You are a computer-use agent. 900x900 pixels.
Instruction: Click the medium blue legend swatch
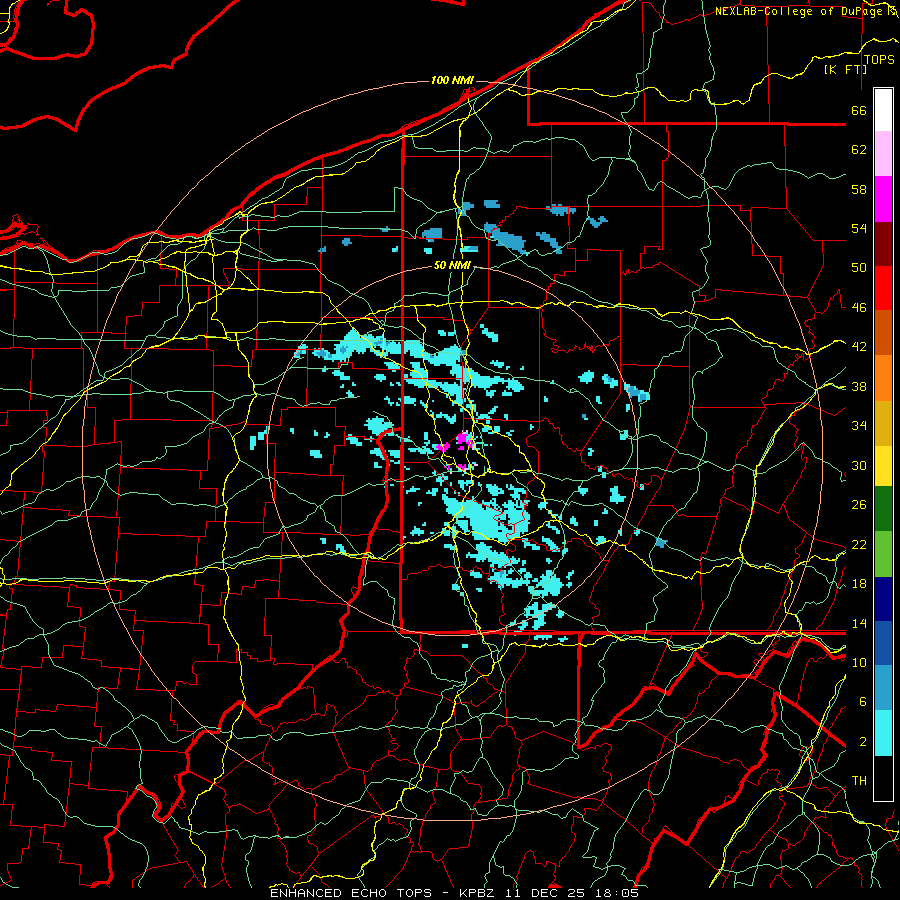coord(883,644)
